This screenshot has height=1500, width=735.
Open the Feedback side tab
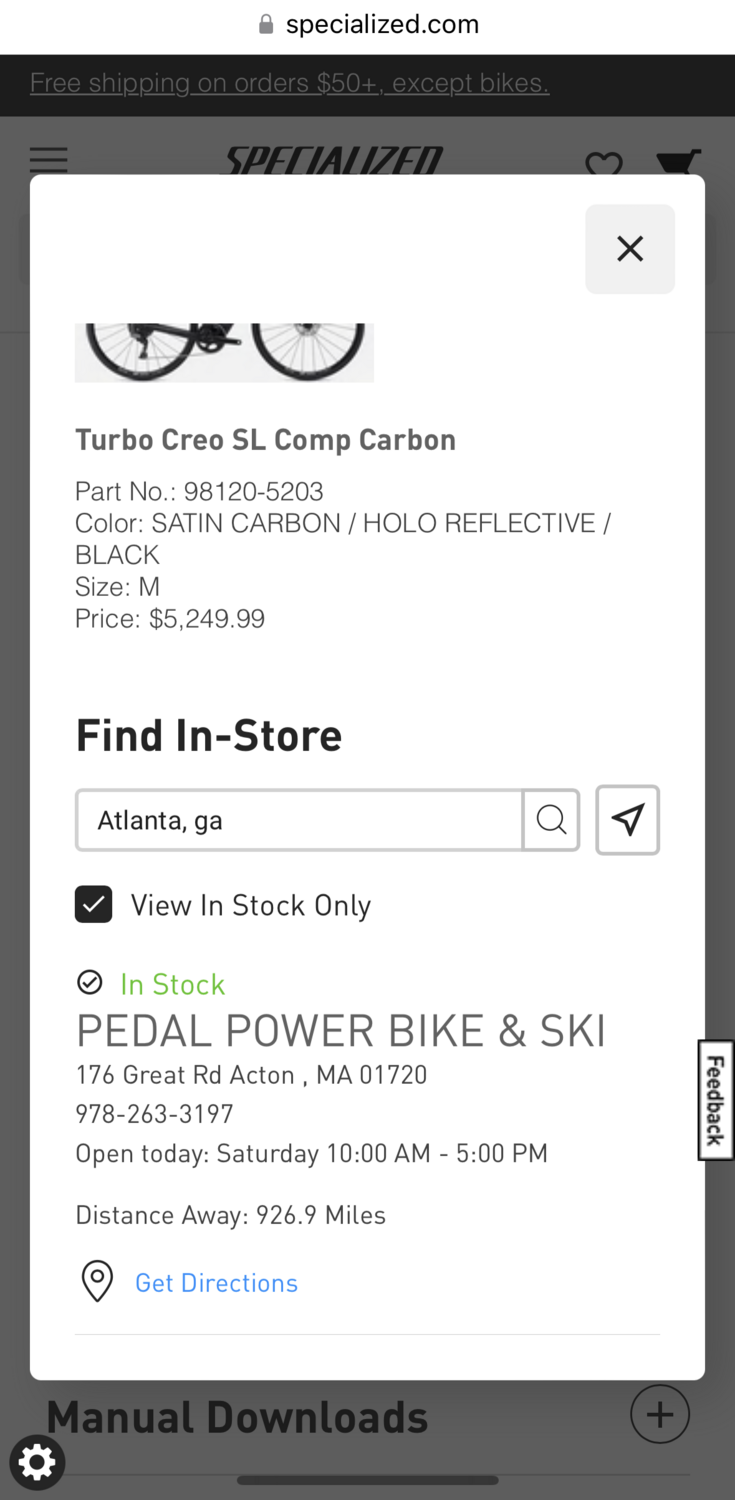tap(716, 1100)
